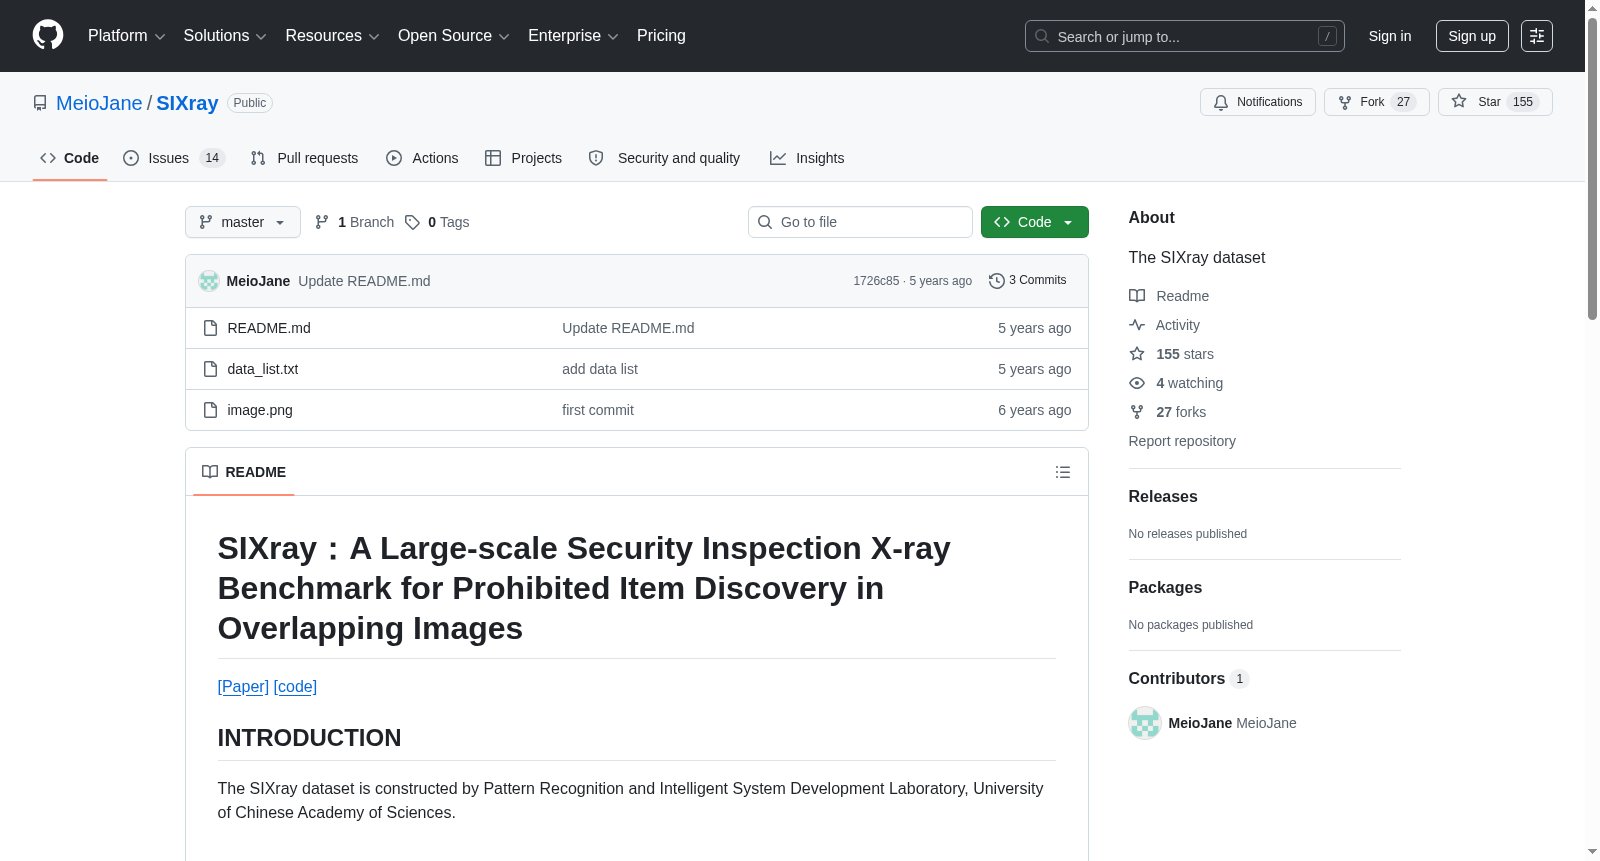Open the image.png file
The image size is (1600, 861).
tap(260, 410)
